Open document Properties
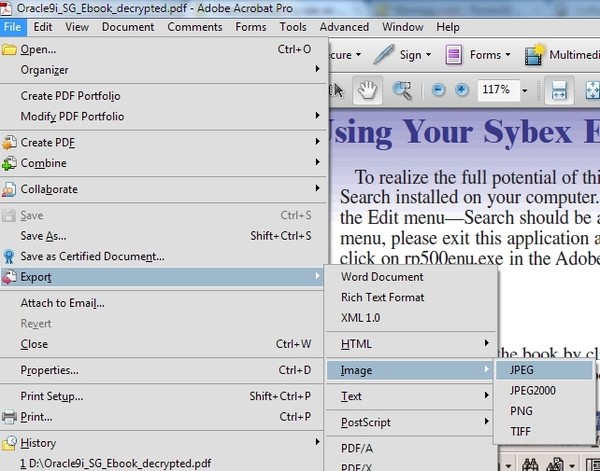The width and height of the screenshot is (600, 471). tap(163, 370)
